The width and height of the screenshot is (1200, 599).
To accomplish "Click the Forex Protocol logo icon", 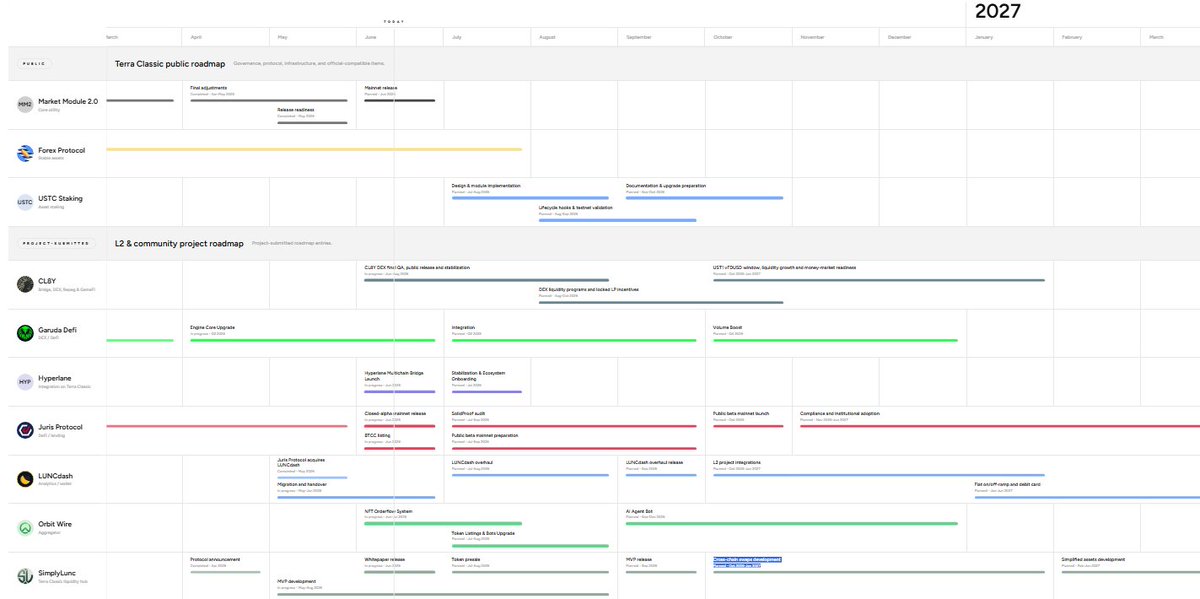I will [x=25, y=153].
